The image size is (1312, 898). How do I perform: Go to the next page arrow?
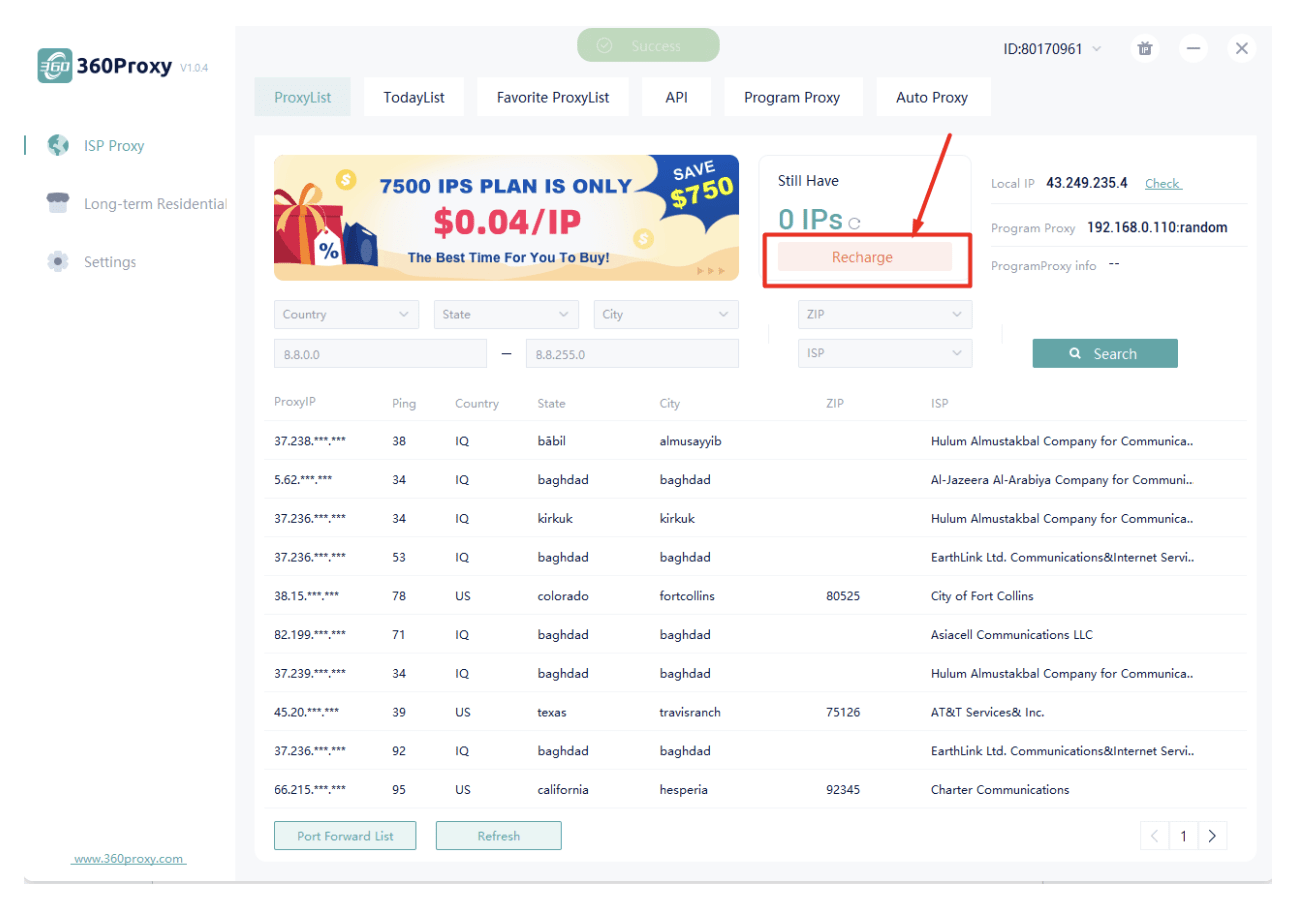pyautogui.click(x=1212, y=836)
